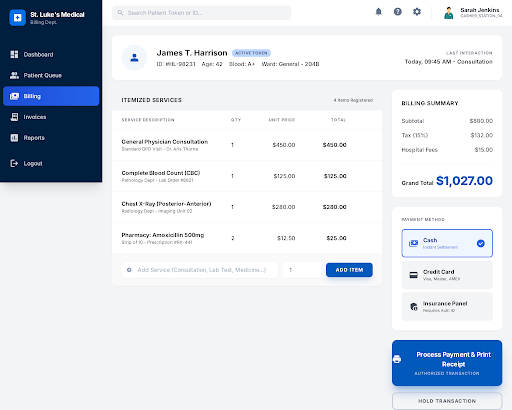Click the ADD ITEM button
The image size is (512, 410).
point(349,270)
